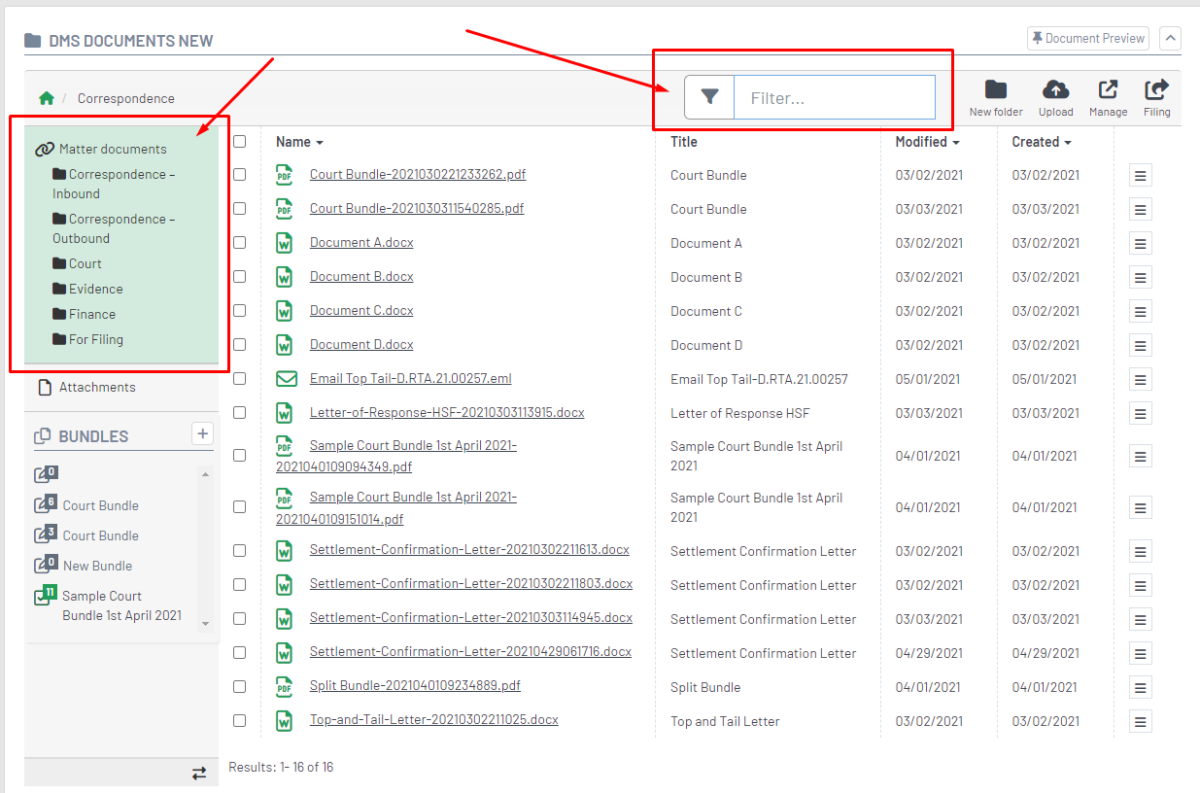Image resolution: width=1200 pixels, height=793 pixels.
Task: Create a folder with the New folder icon
Action: 995,95
